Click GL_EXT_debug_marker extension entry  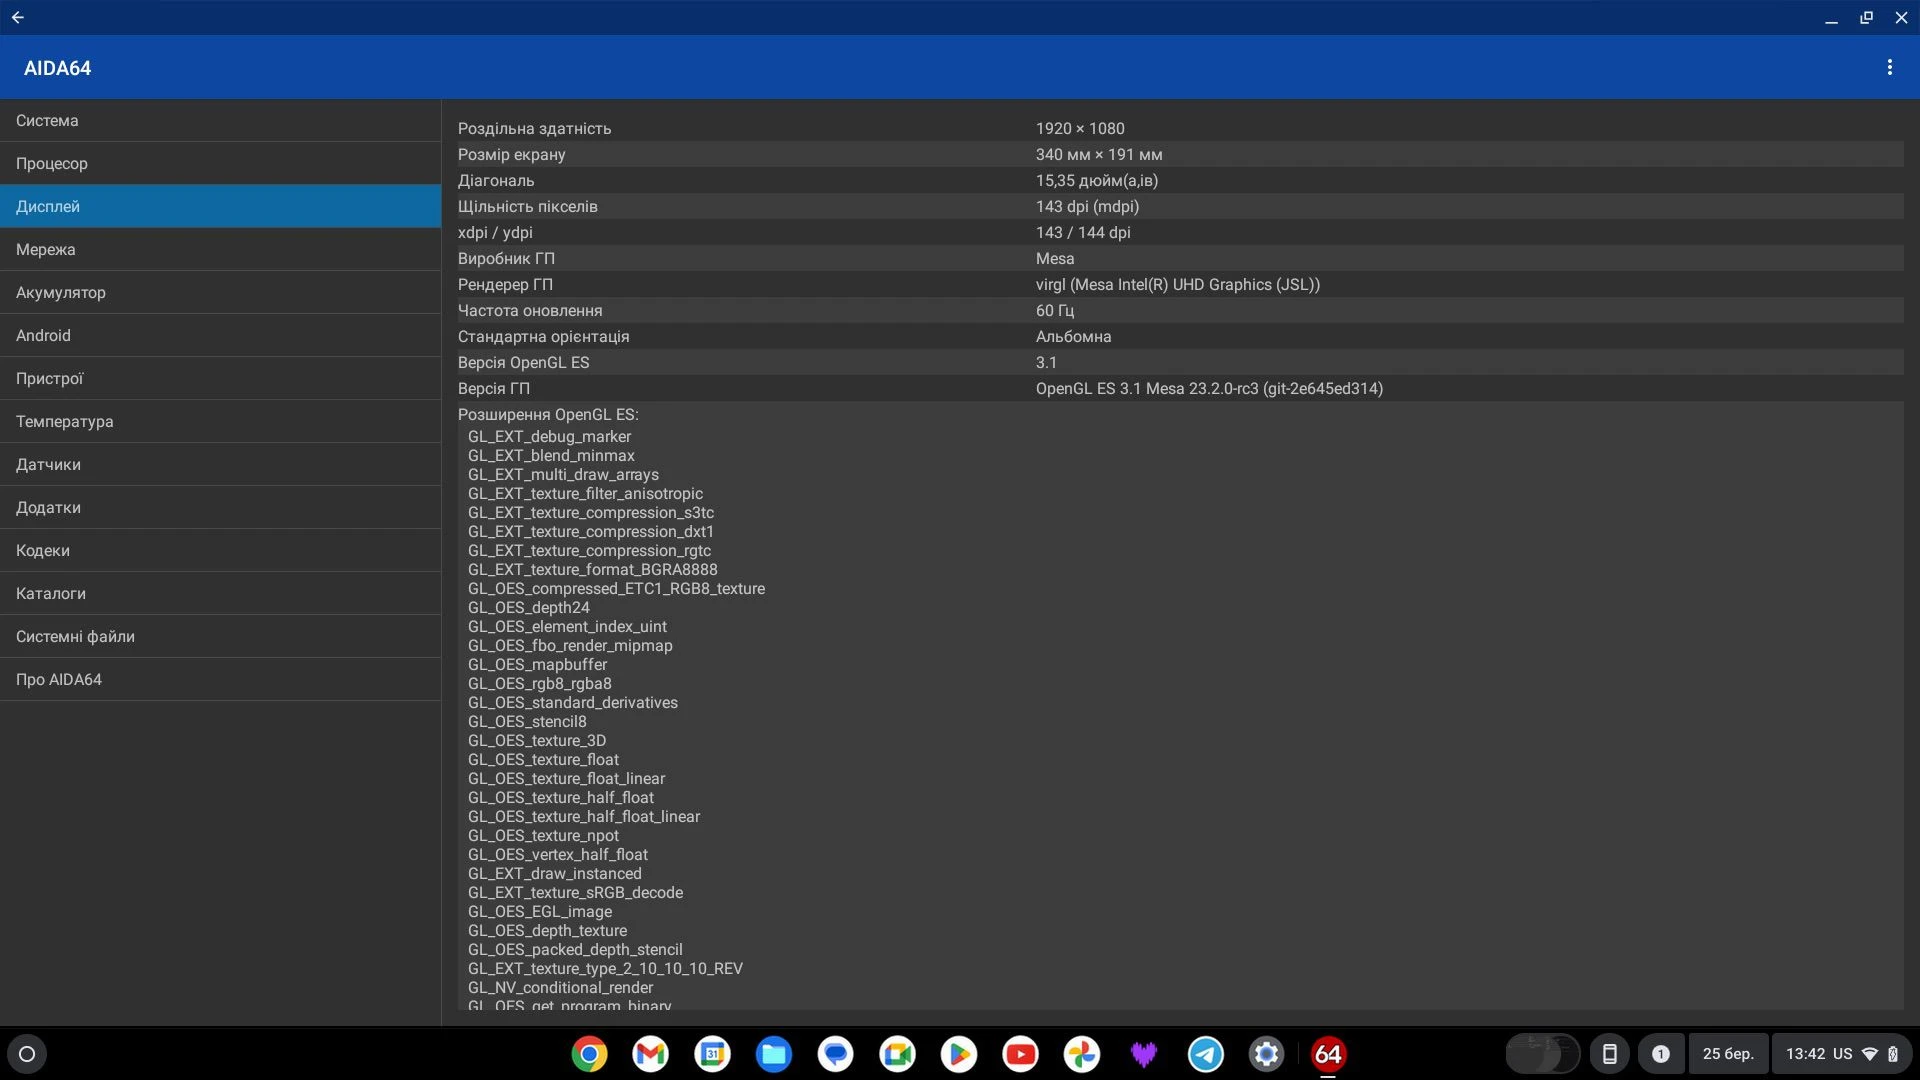pos(549,437)
